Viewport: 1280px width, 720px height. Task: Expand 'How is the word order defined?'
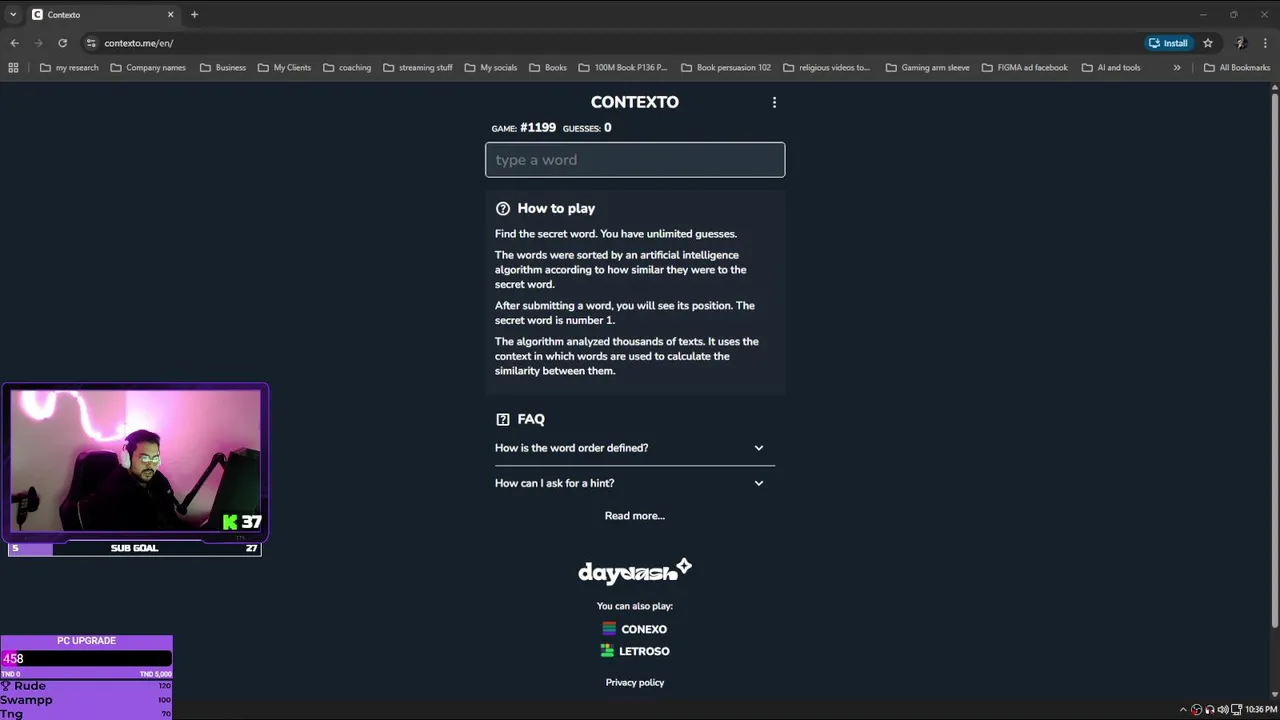(635, 448)
